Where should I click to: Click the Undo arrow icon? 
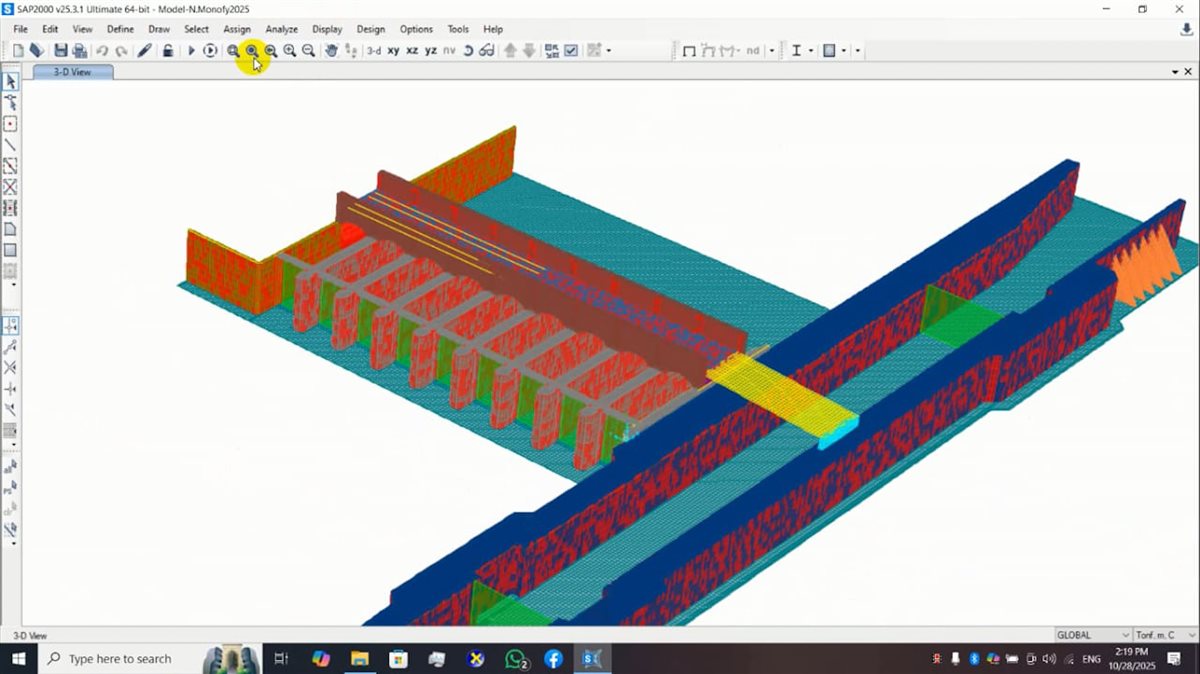point(102,50)
